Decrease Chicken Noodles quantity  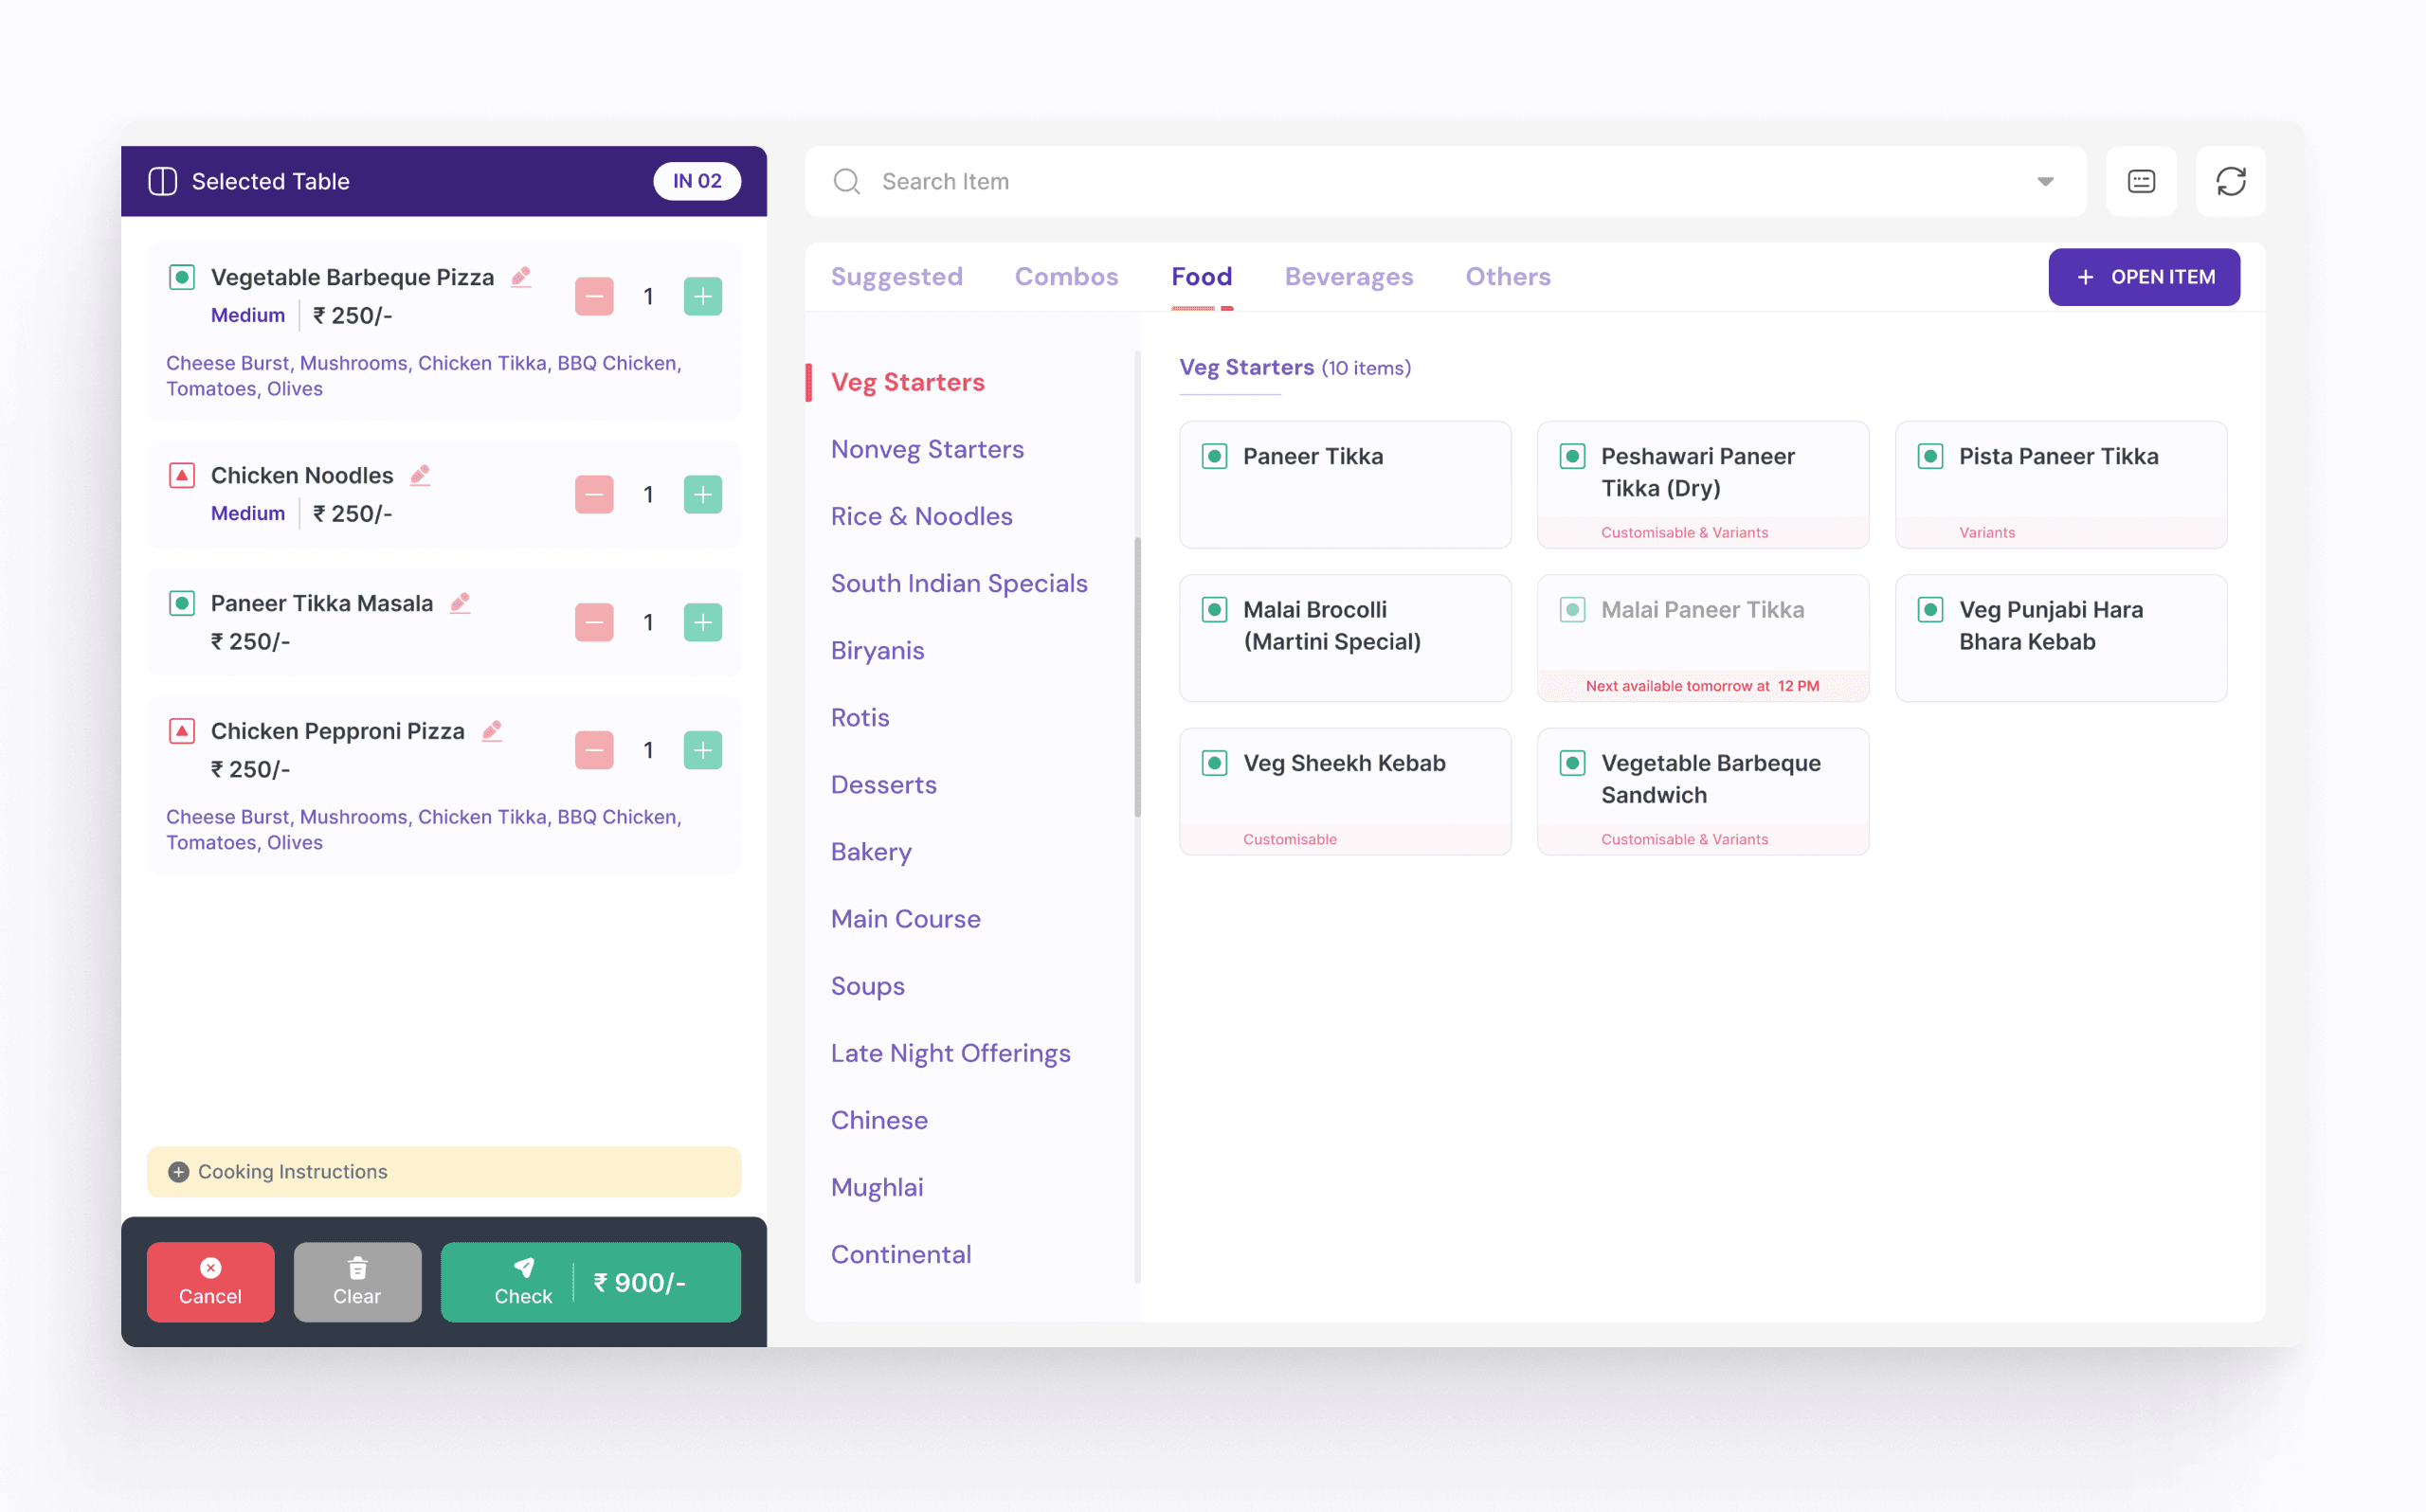point(594,494)
